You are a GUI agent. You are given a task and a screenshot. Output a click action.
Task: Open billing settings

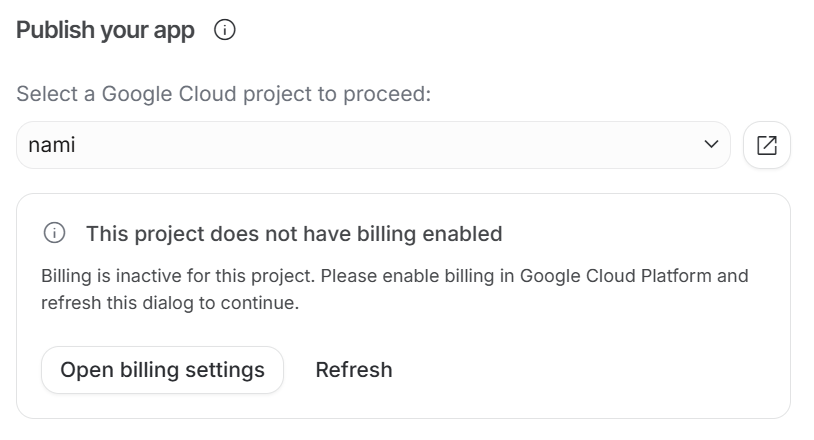[x=162, y=370]
